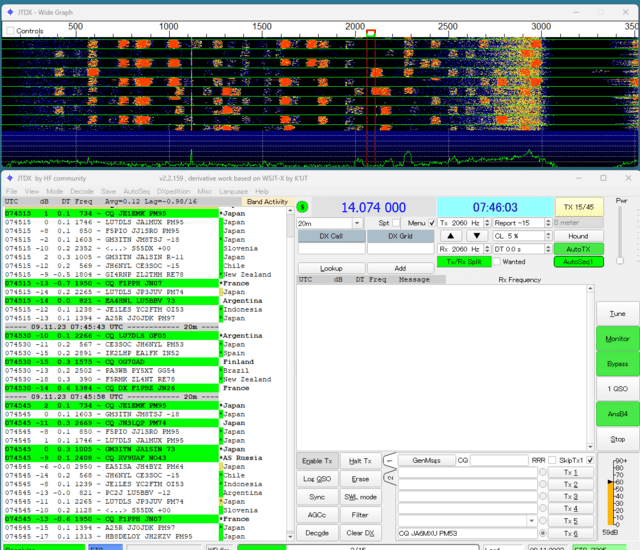Toggle the Menu checkbox
This screenshot has width=640, height=550.
tap(432, 223)
